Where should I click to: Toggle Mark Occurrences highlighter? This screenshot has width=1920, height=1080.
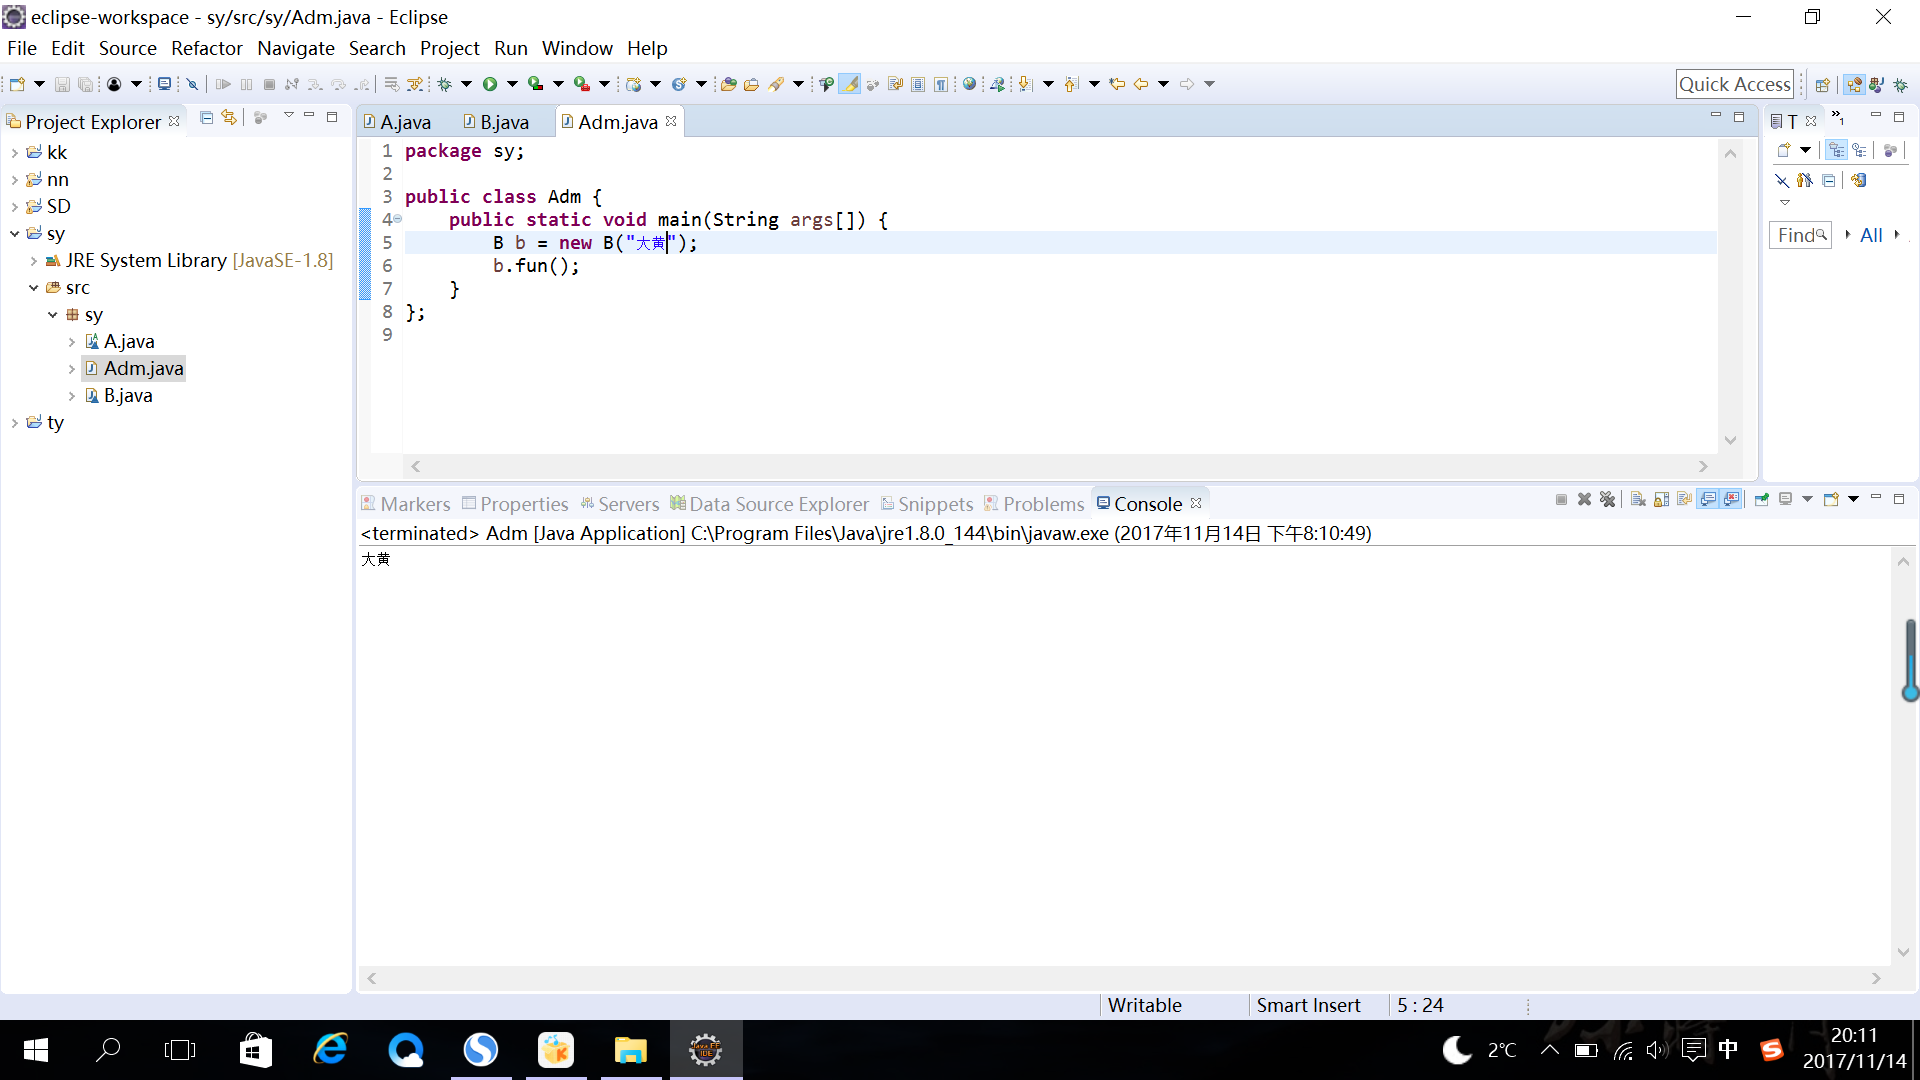point(849,84)
